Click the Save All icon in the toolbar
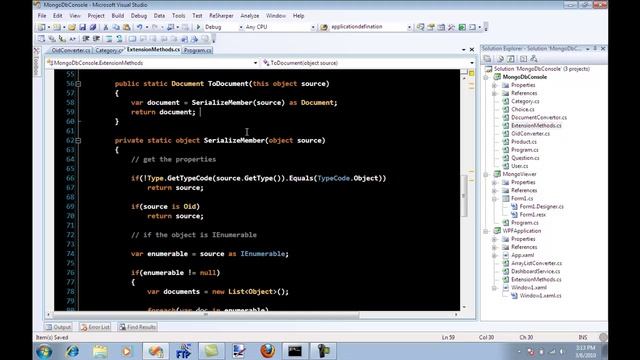 pos(93,27)
